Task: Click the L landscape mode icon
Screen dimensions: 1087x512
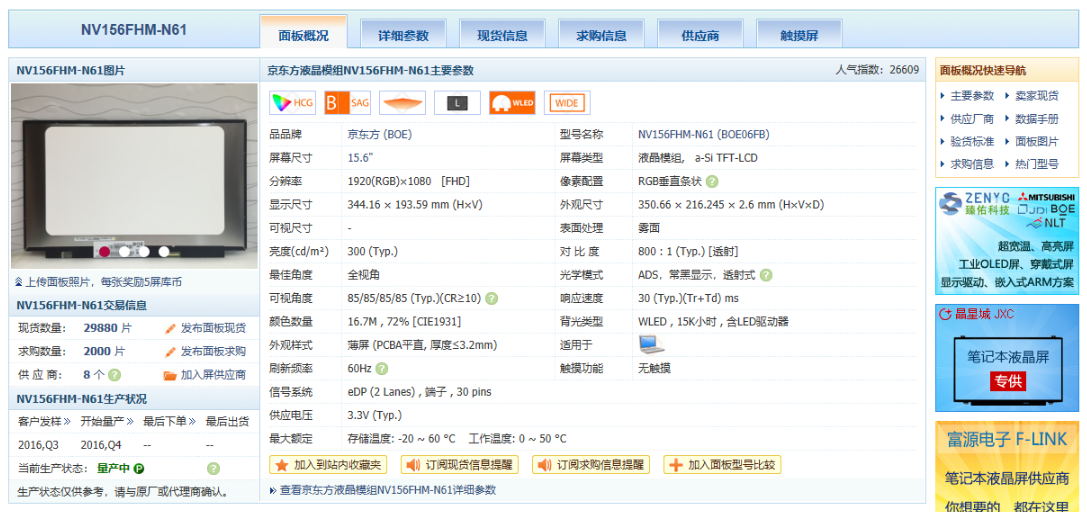Action: click(x=458, y=103)
